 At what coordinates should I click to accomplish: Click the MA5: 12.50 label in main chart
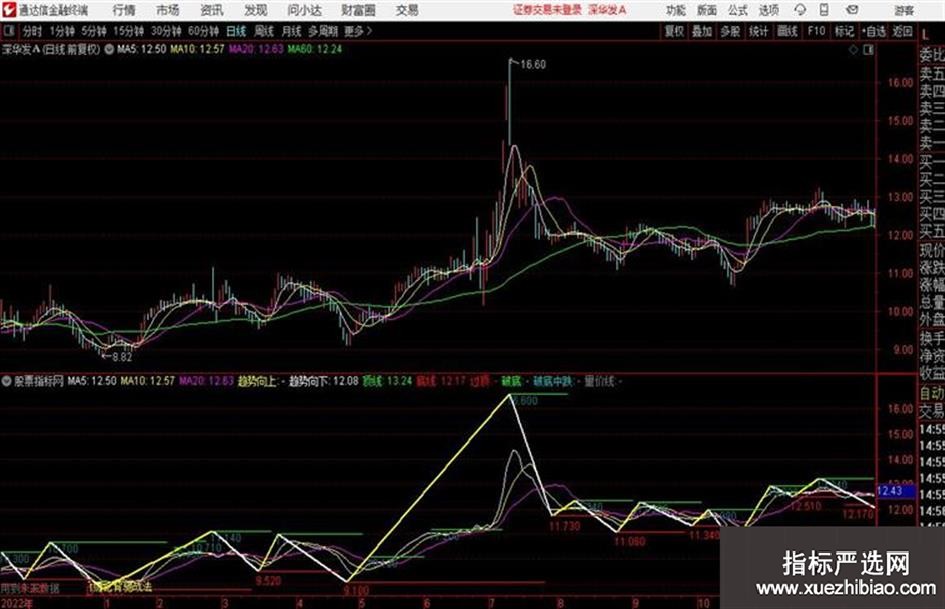point(142,49)
